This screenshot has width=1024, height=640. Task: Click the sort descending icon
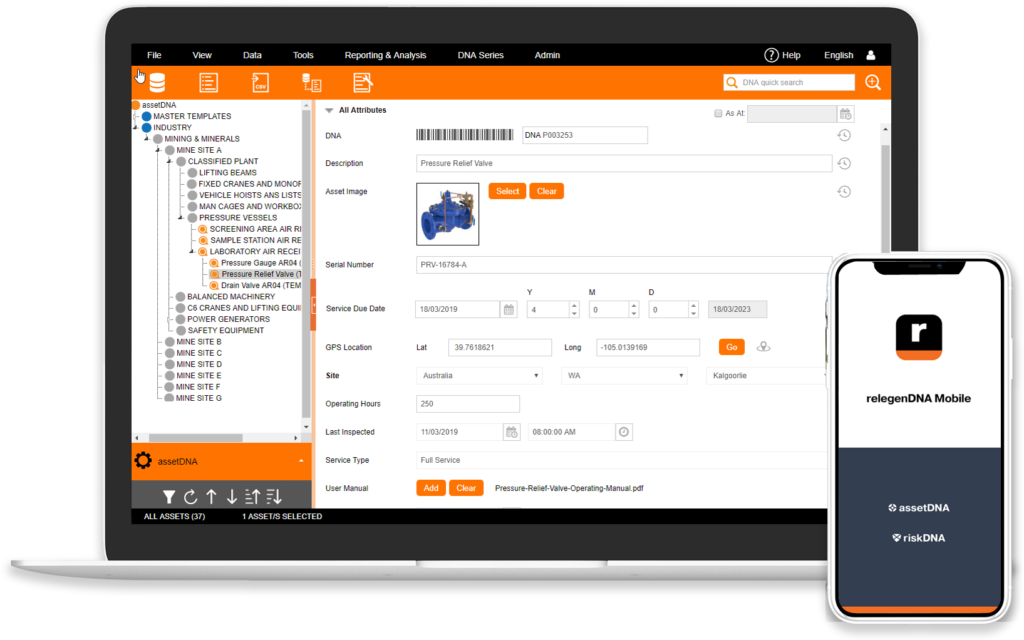(274, 497)
